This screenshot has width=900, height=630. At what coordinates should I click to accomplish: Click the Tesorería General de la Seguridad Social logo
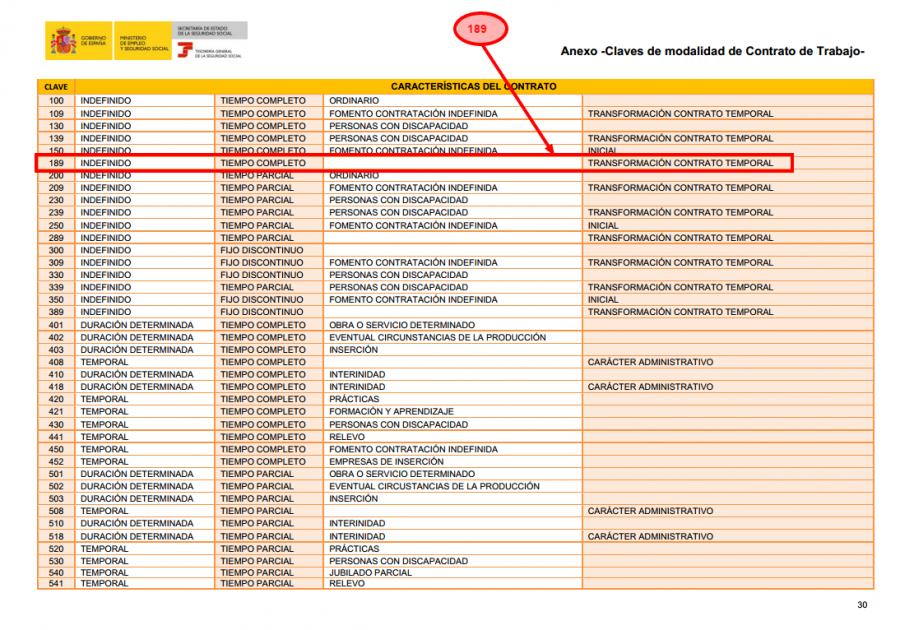point(209,50)
